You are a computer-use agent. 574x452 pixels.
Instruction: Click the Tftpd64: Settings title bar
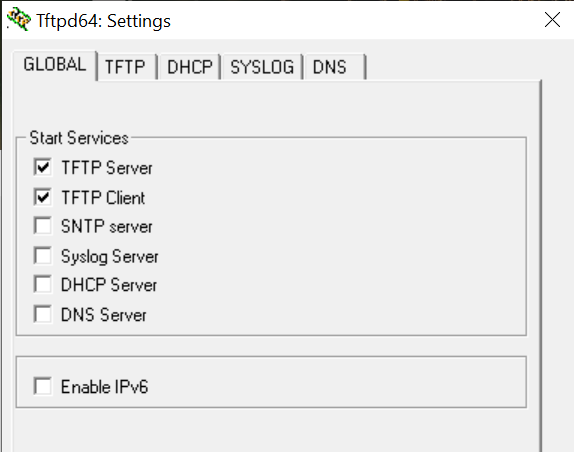271,20
